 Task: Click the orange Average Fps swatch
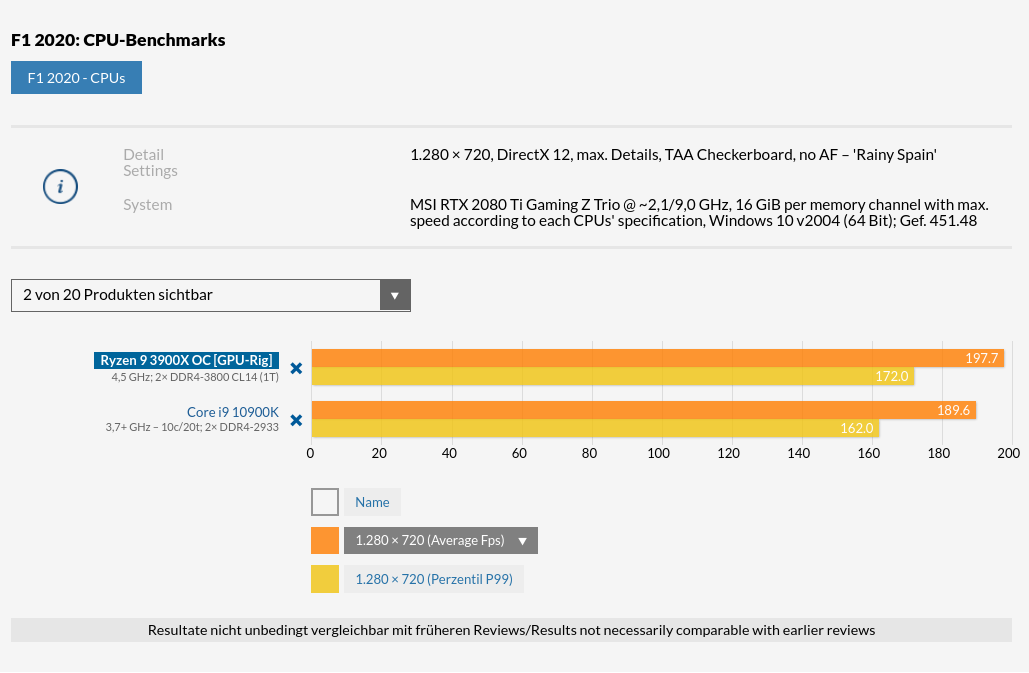pos(325,540)
